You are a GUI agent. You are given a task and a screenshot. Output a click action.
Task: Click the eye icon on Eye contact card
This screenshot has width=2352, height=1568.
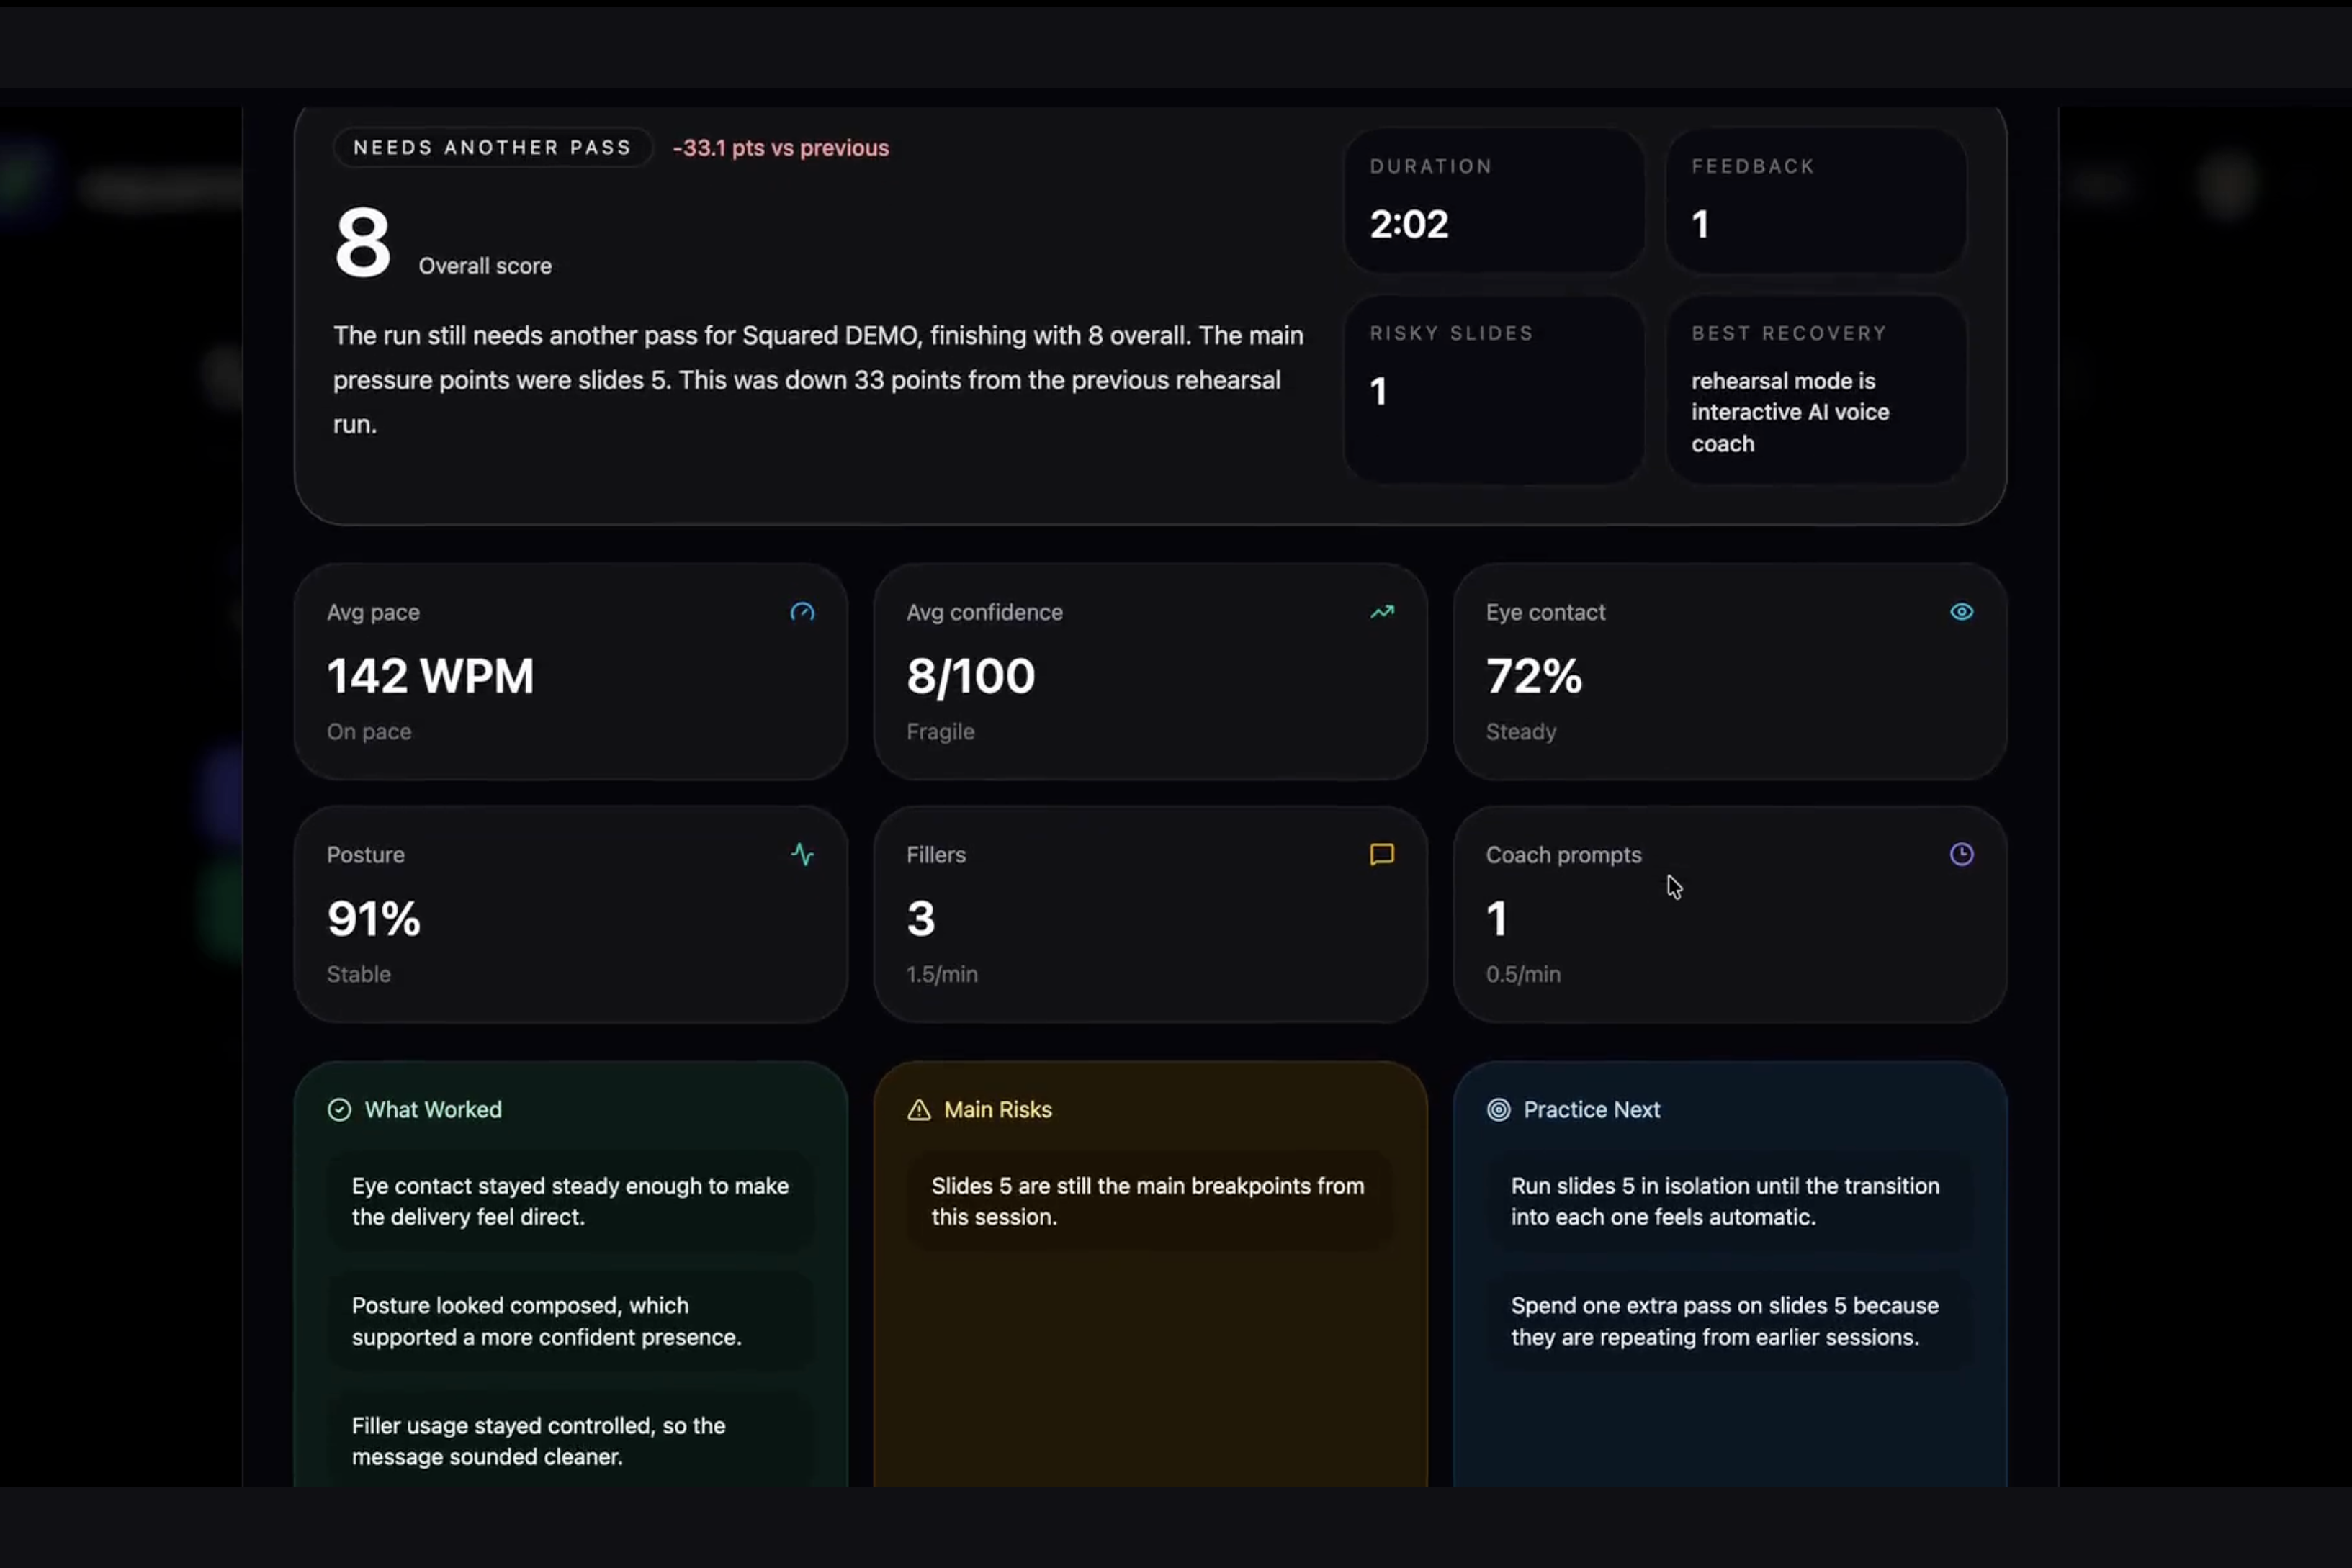(1961, 612)
